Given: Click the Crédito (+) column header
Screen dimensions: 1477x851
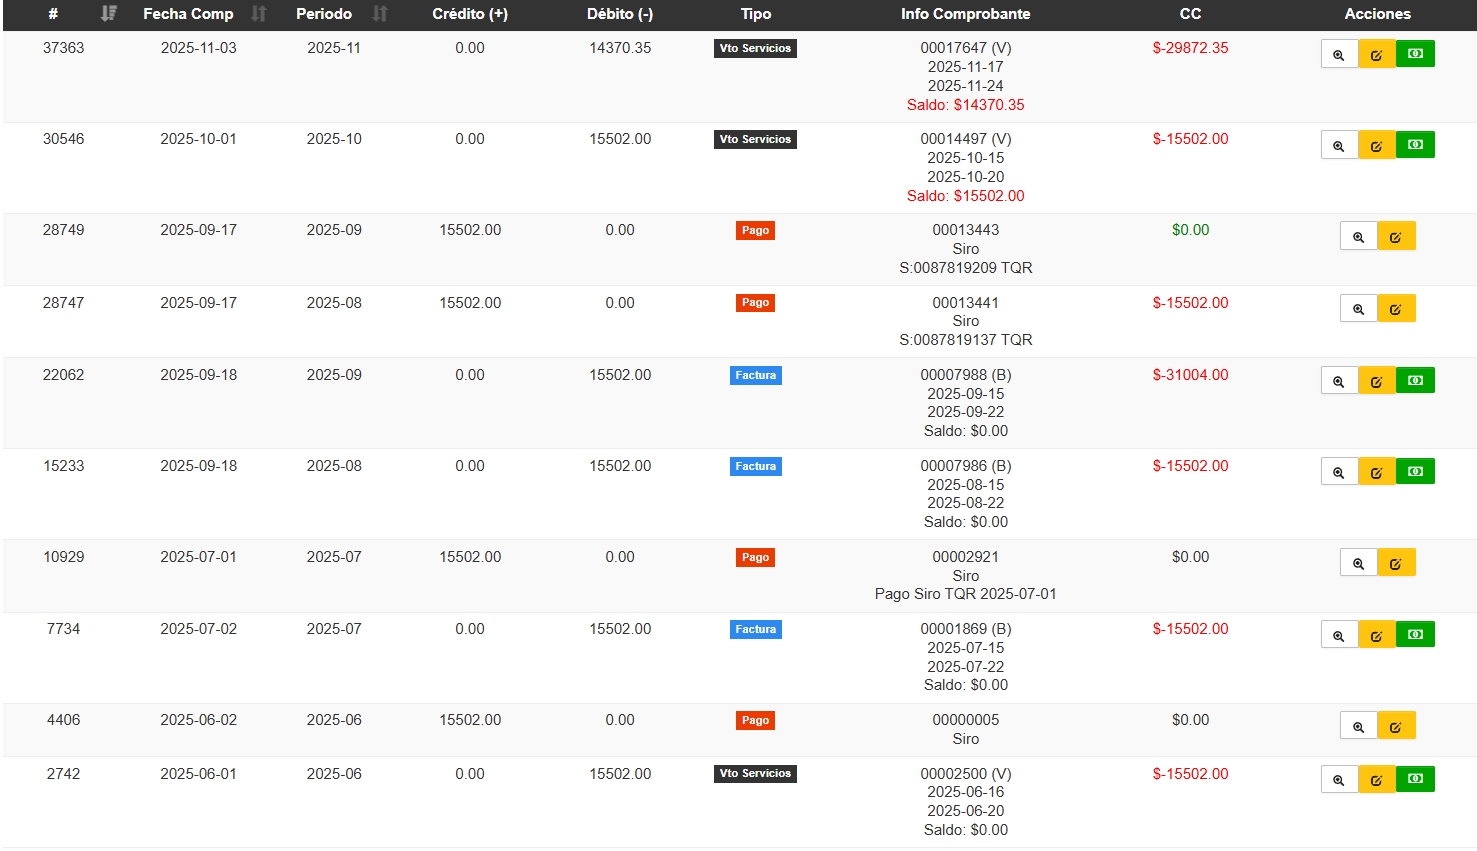Looking at the screenshot, I should point(469,14).
